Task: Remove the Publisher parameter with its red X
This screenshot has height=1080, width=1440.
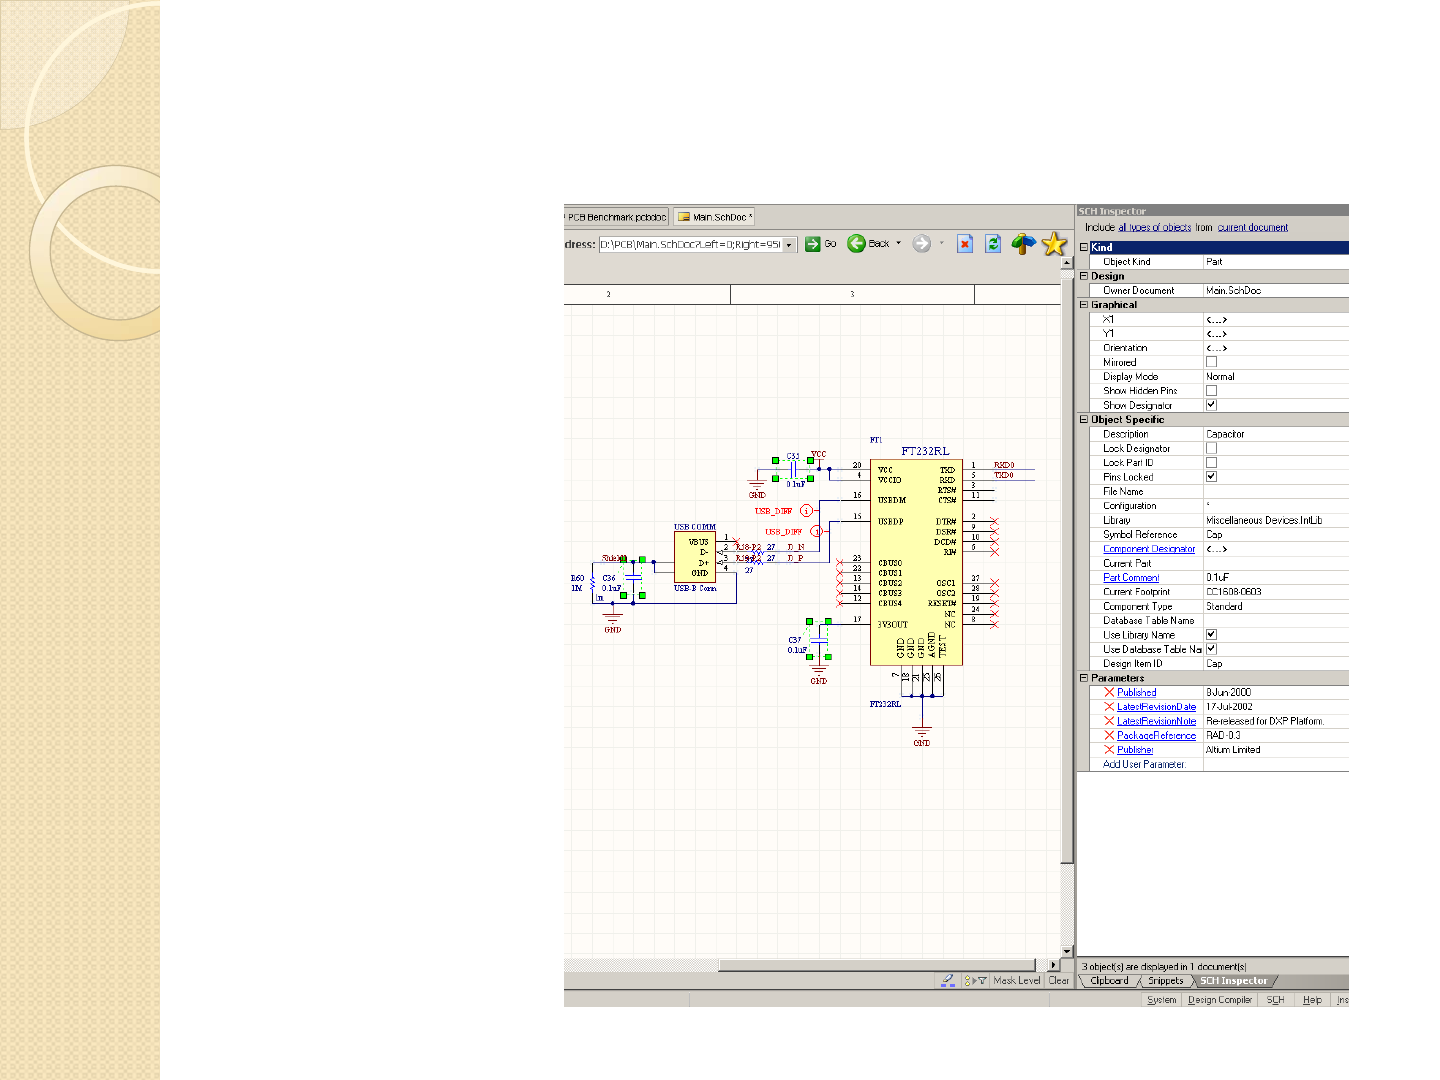Action: pos(1109,750)
